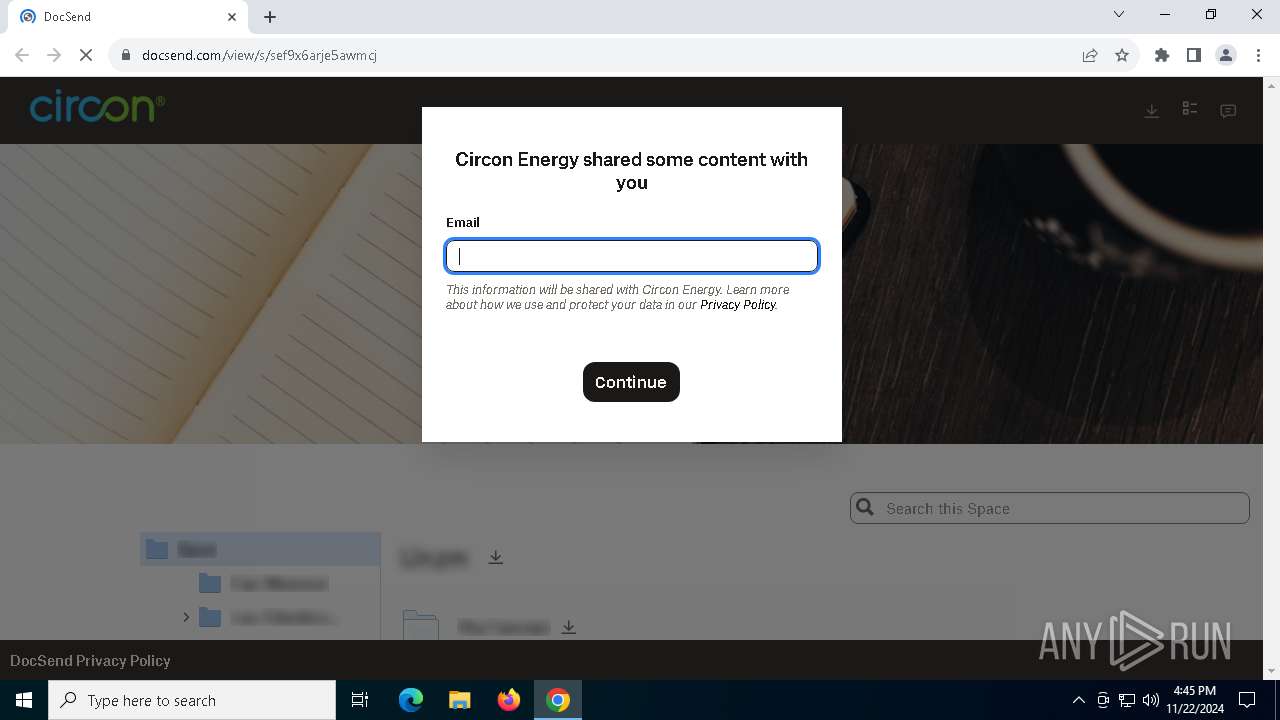Open Chrome Extensions puzzle icon
The image size is (1280, 720).
tap(1162, 55)
